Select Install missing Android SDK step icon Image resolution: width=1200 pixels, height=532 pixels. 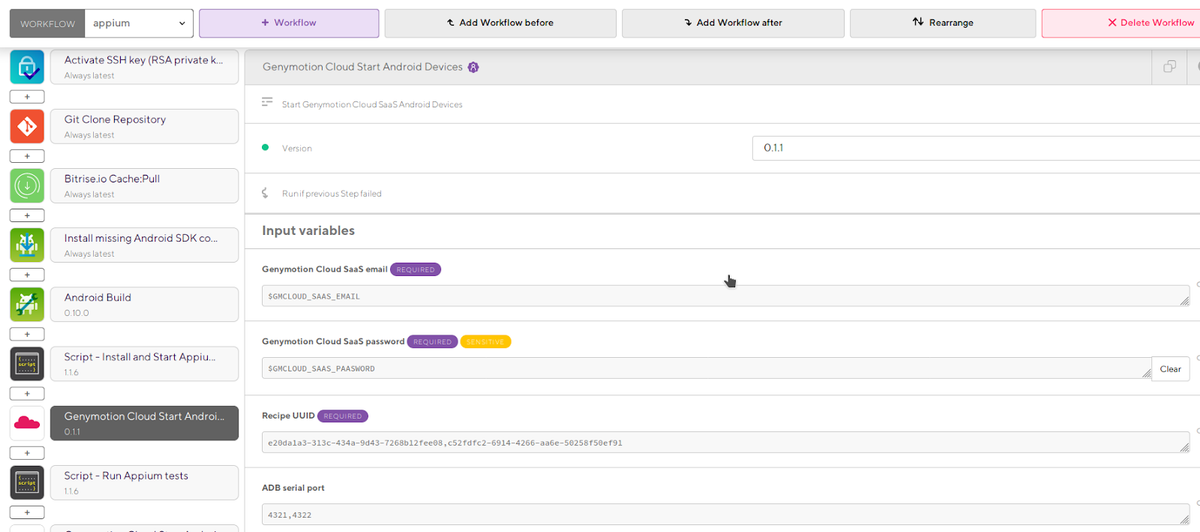(x=27, y=245)
